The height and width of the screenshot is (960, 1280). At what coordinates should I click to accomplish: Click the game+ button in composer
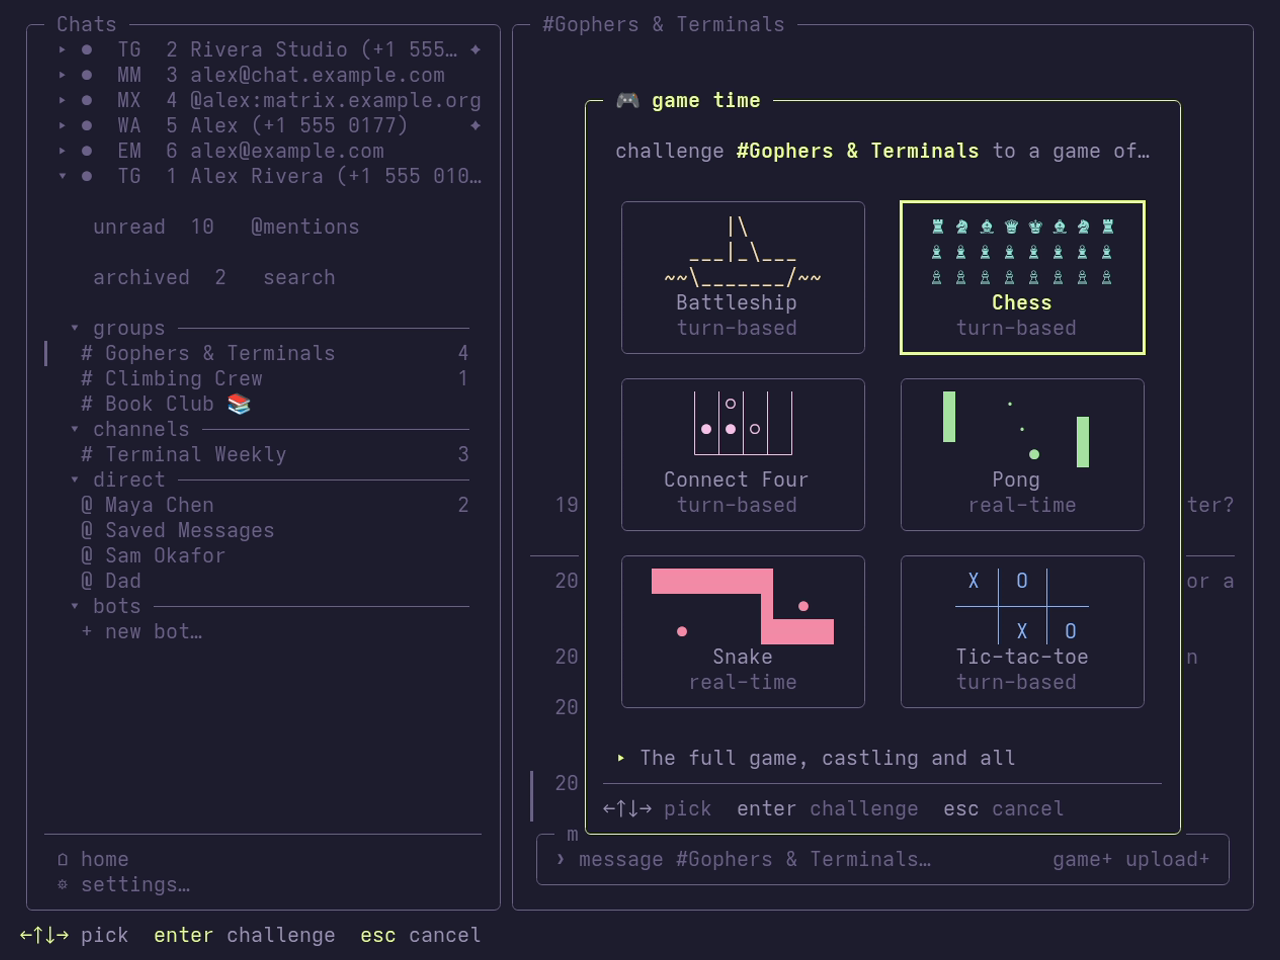pos(1082,860)
